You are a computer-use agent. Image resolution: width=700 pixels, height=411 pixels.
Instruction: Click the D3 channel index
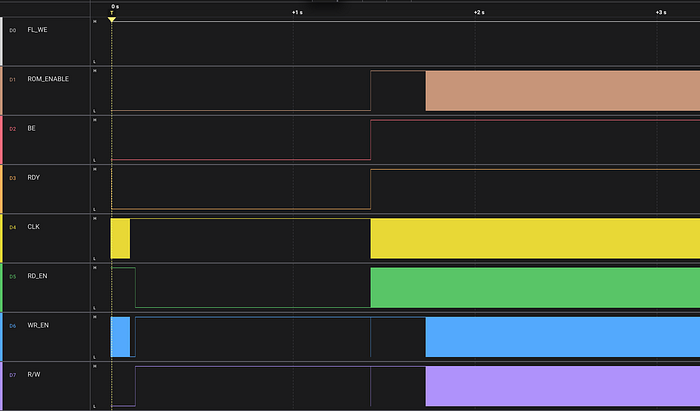(12, 178)
